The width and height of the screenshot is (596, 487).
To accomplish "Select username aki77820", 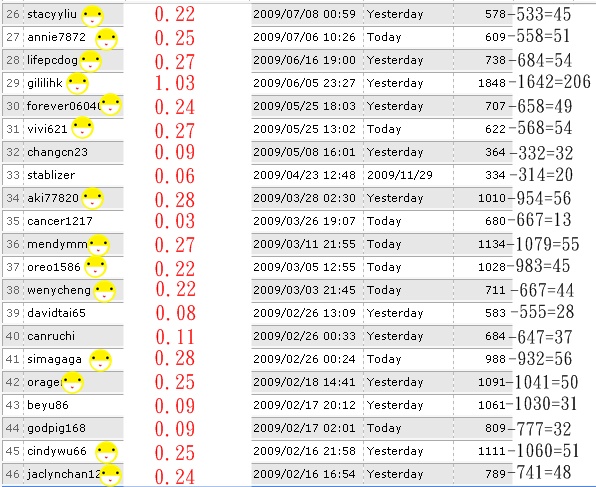I will (53, 198).
